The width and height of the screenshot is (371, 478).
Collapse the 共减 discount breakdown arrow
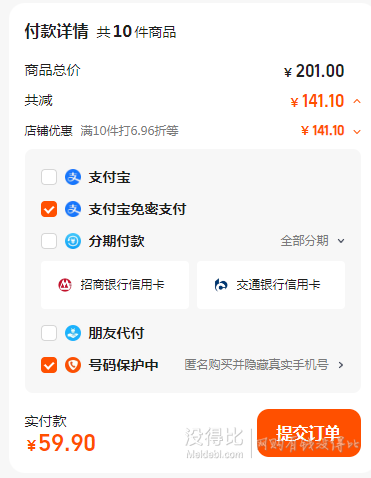click(x=357, y=101)
